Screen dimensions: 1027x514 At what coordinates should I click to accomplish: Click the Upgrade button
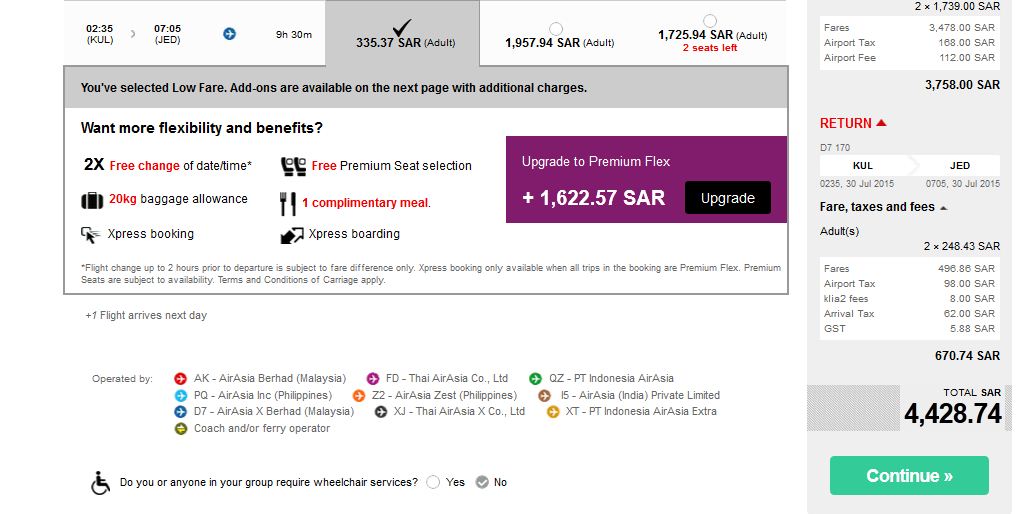click(727, 198)
